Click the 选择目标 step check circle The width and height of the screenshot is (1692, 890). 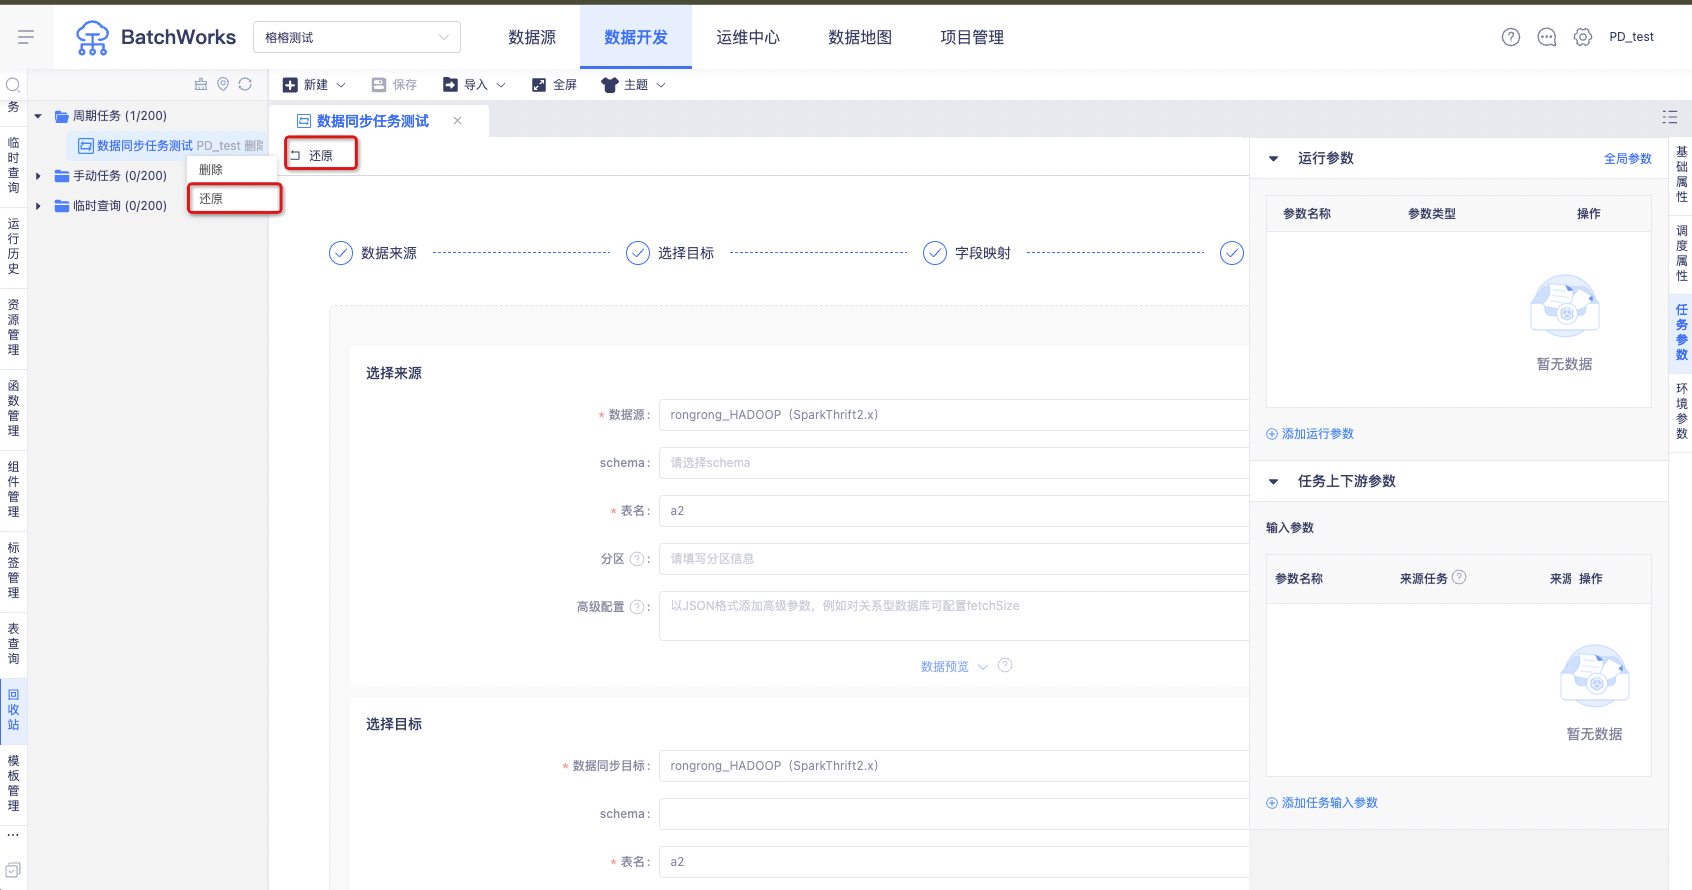(638, 253)
